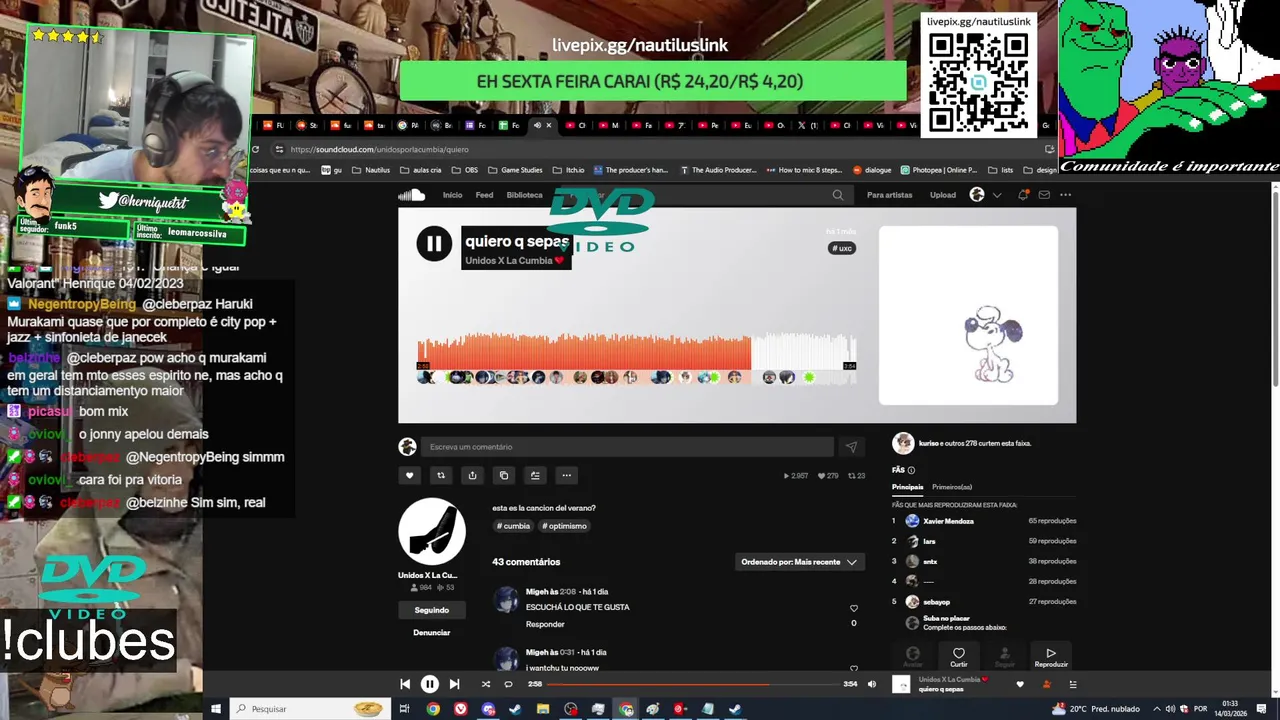
Task: Click the Pesquisar taskbar search box
Action: tap(310, 709)
